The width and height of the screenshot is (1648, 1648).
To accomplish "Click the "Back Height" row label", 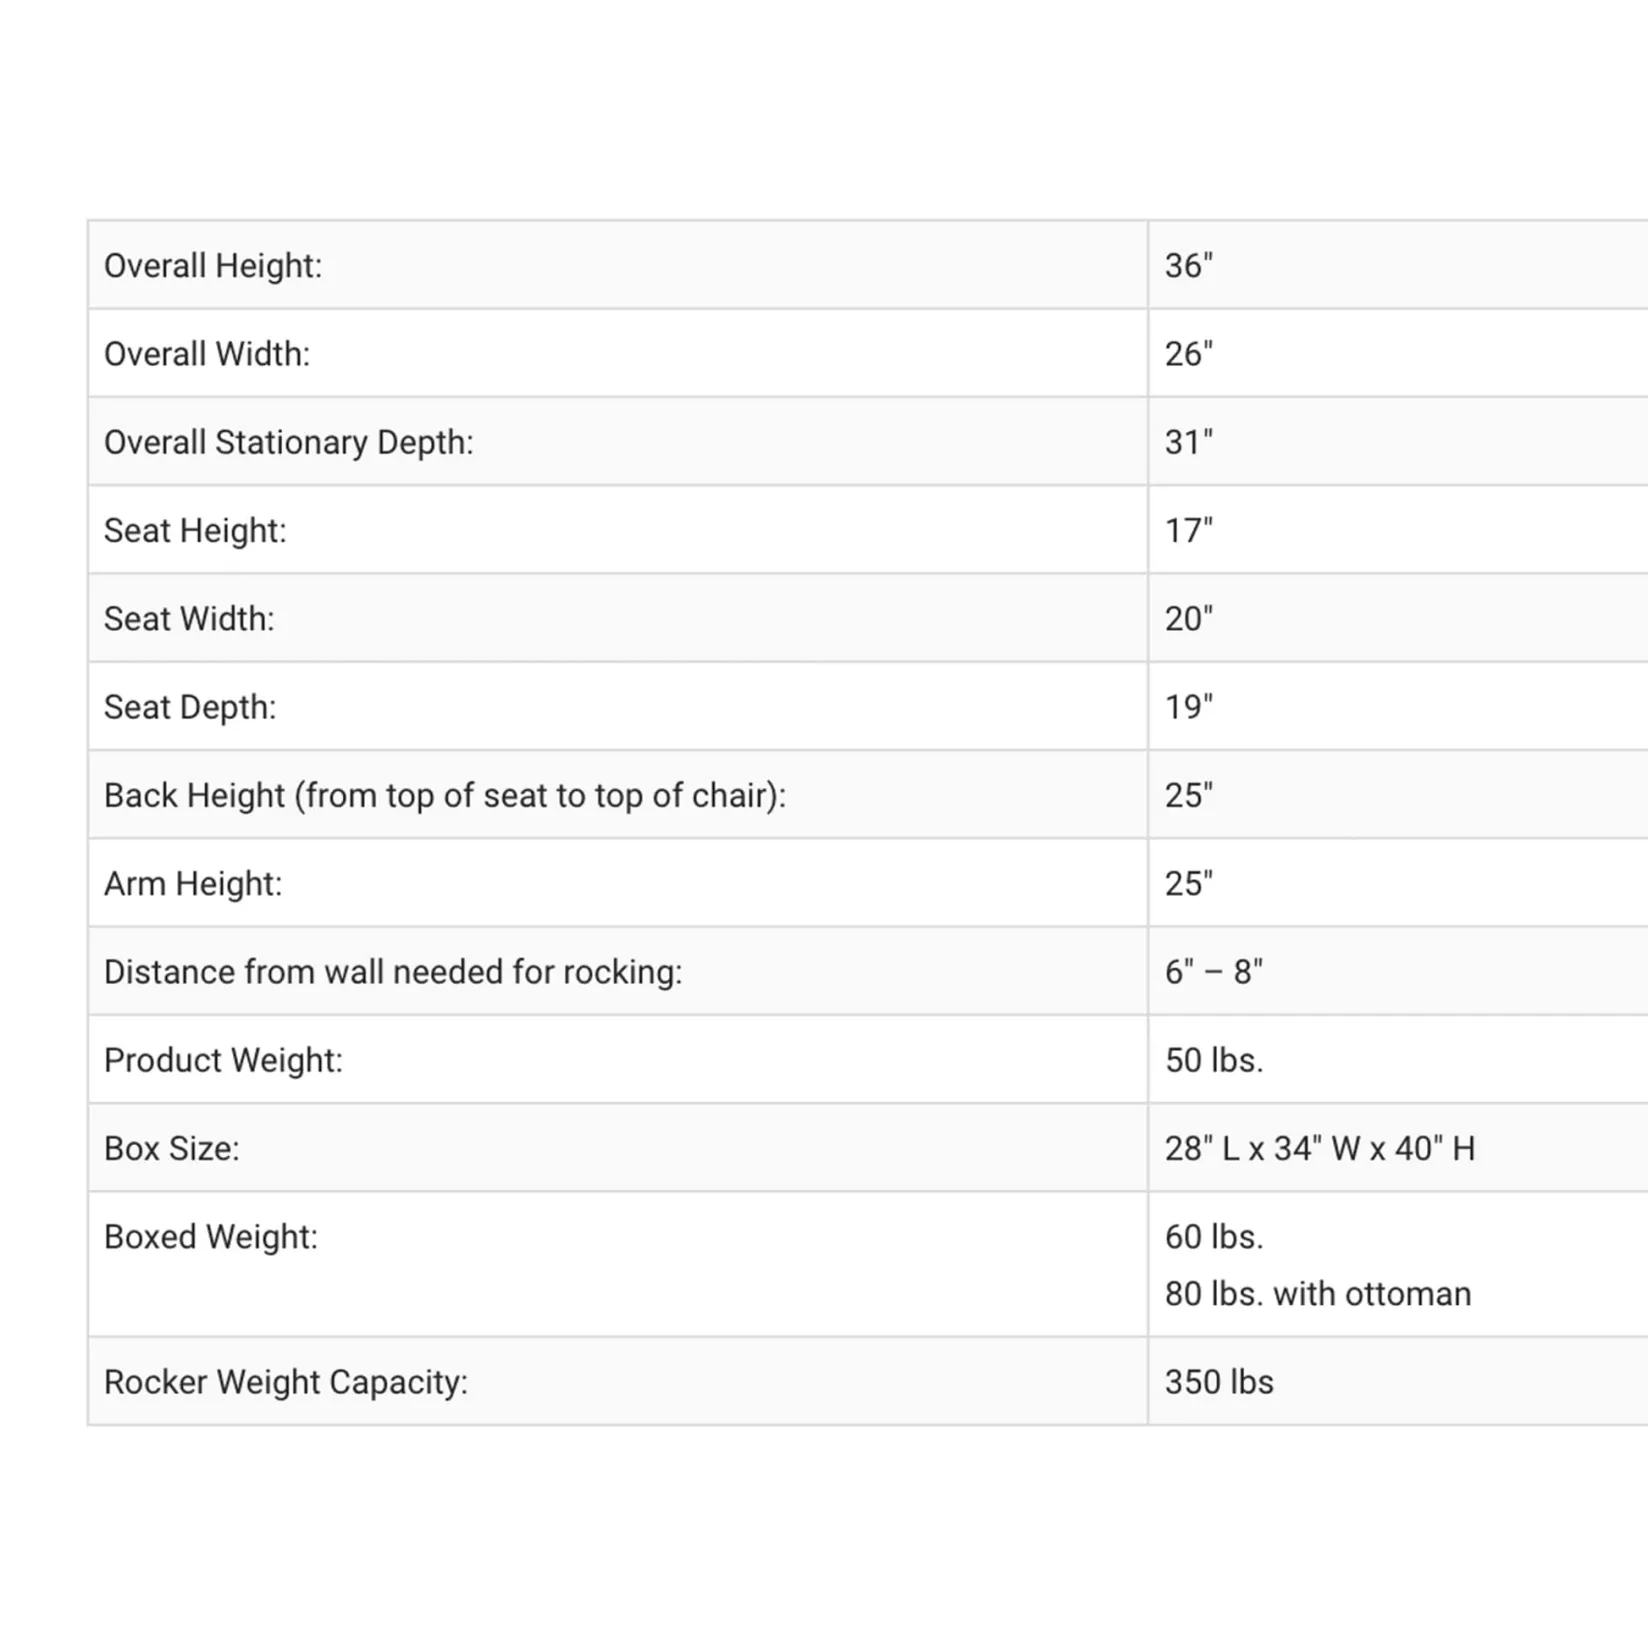I will click(x=444, y=795).
